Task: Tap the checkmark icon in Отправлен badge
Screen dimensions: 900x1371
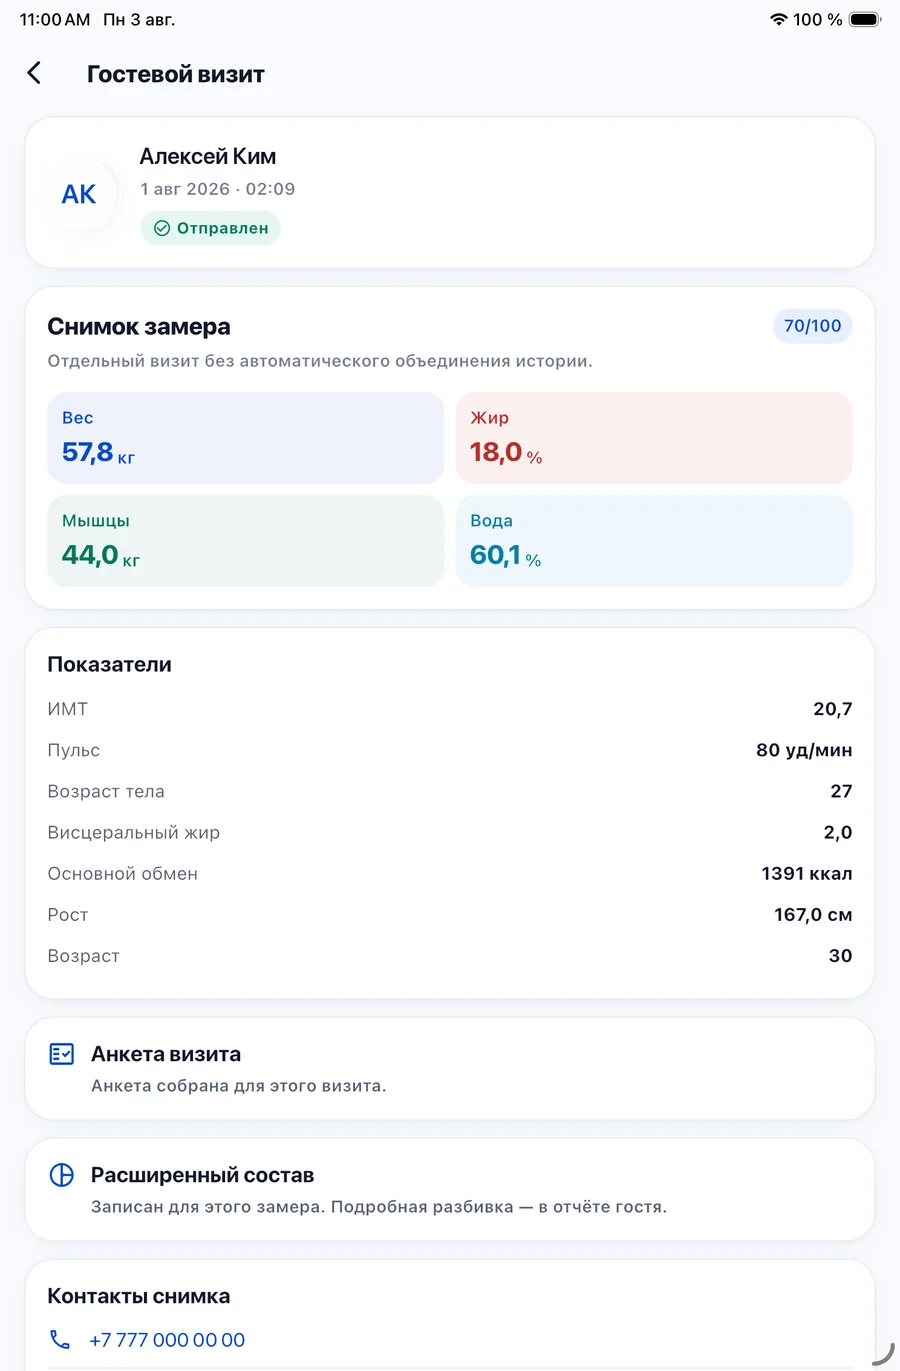Action: pos(162,228)
